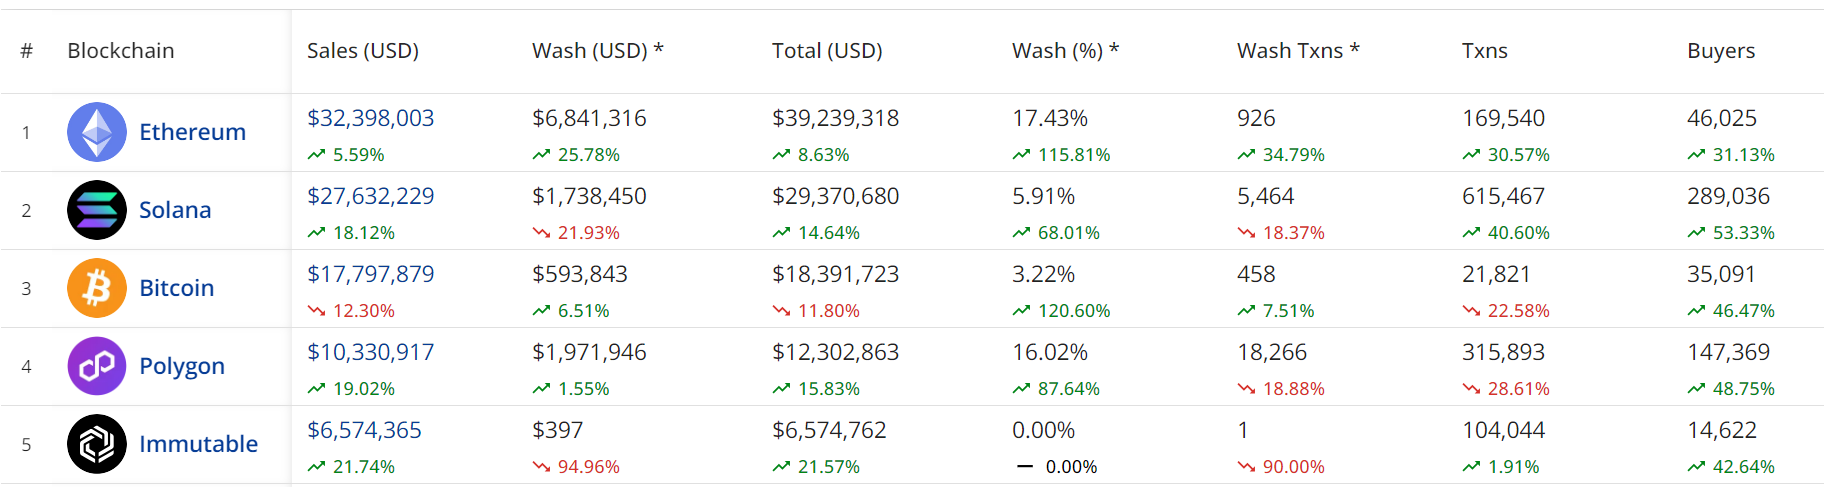Open the Ethereum blockchain link
Image resolution: width=1824 pixels, height=487 pixels.
192,132
